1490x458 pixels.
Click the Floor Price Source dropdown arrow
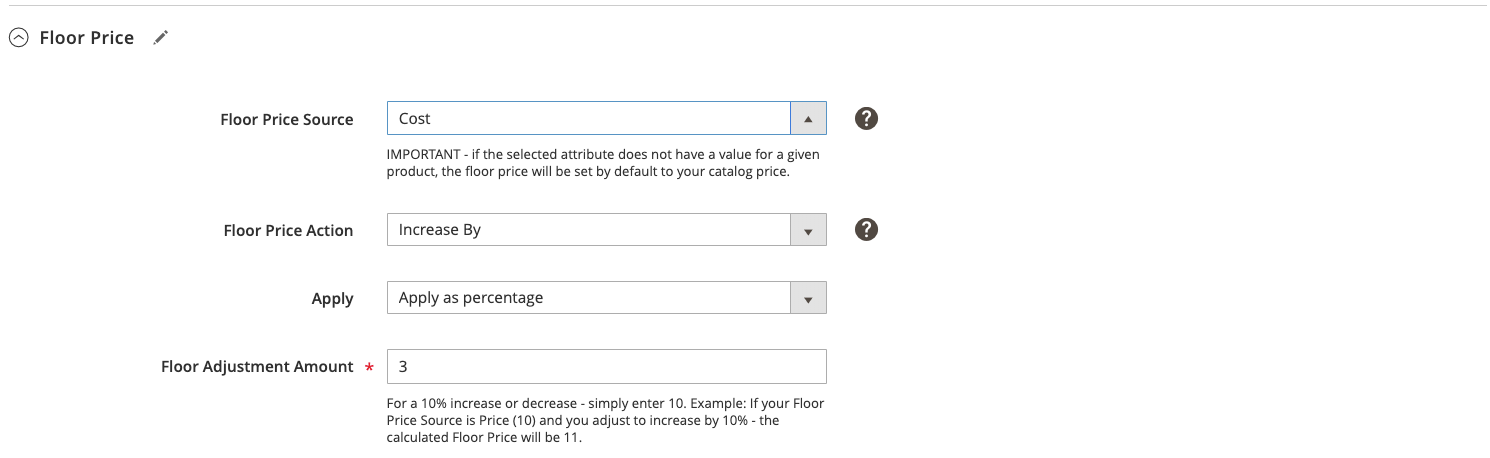pyautogui.click(x=808, y=119)
